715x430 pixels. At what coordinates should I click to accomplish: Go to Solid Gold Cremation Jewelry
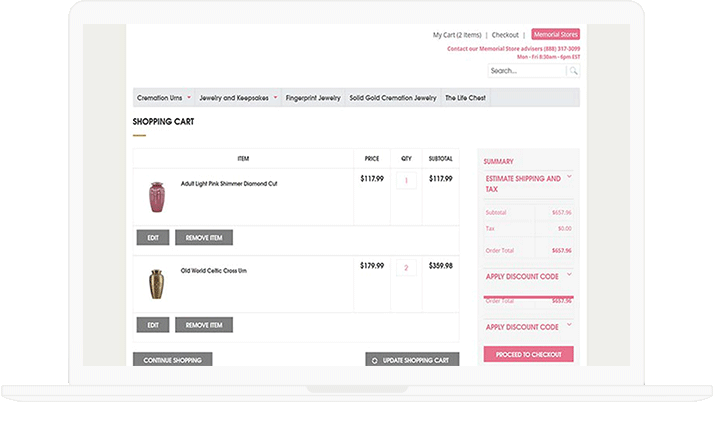[392, 98]
